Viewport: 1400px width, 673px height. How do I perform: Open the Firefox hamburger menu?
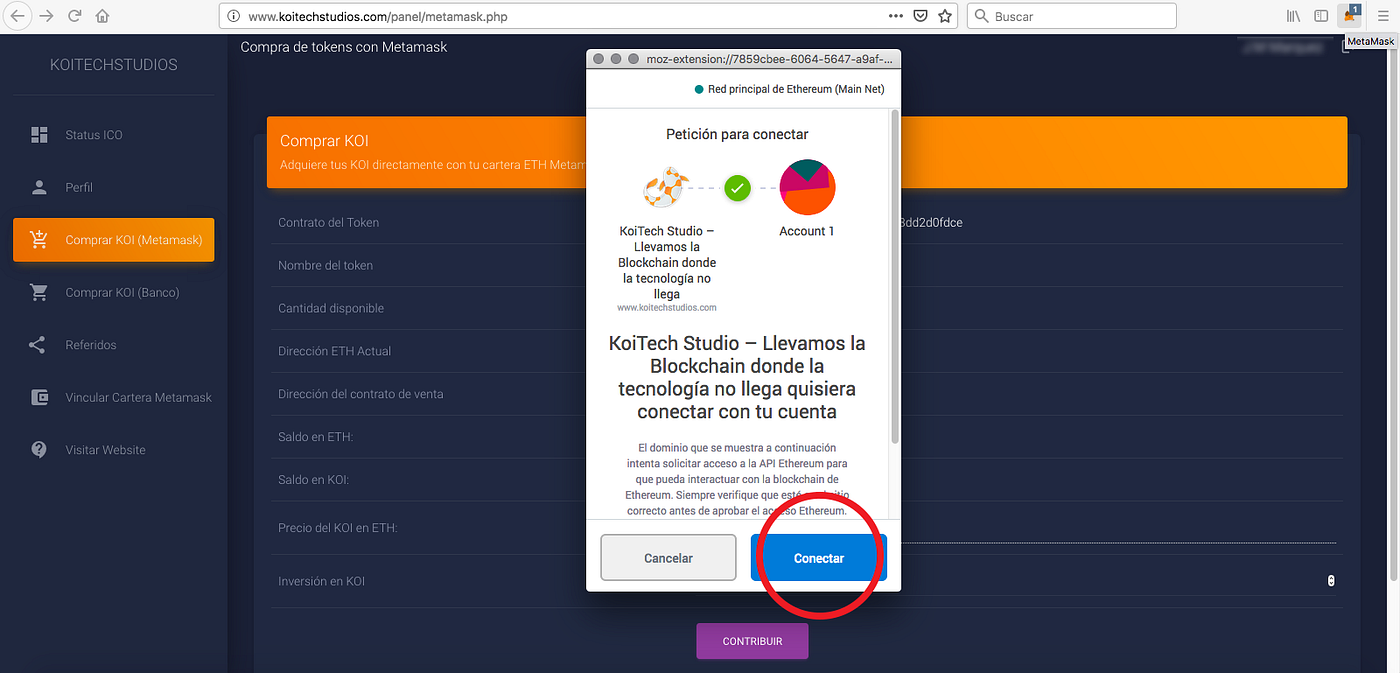click(x=1383, y=16)
